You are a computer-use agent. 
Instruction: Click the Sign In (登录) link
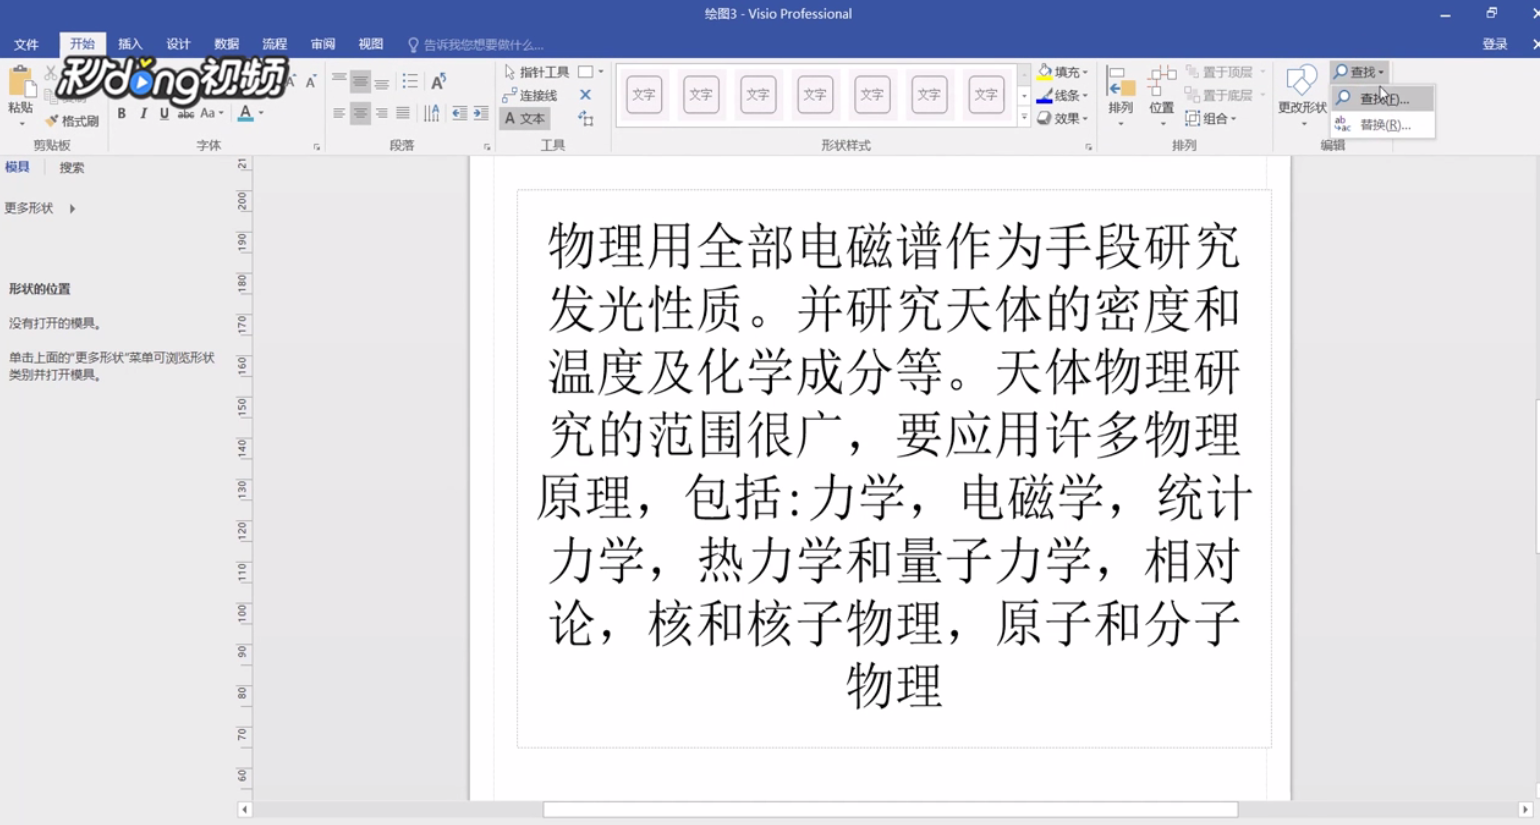1495,44
